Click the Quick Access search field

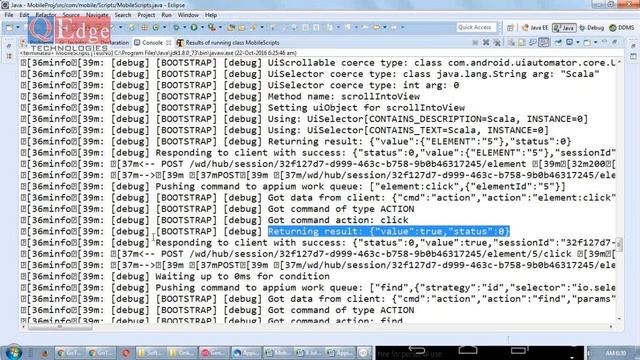tap(476, 27)
